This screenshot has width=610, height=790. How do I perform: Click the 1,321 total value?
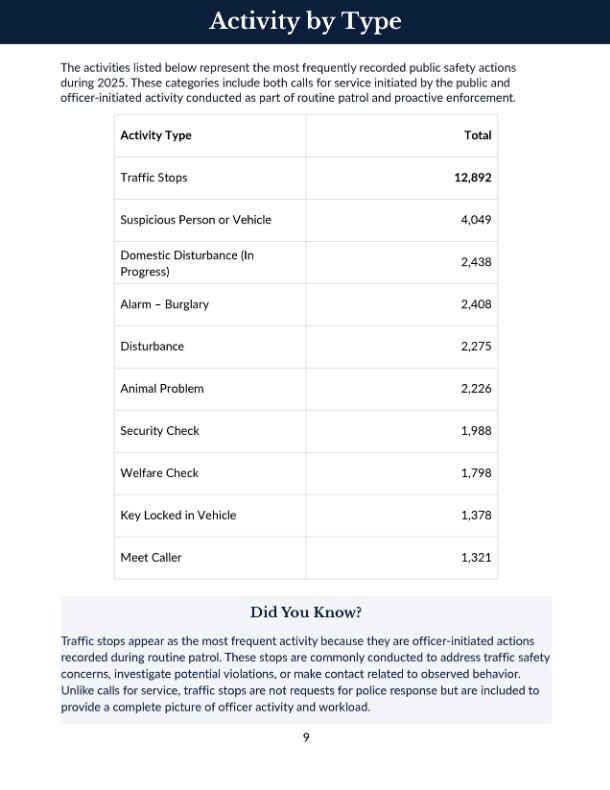pos(476,557)
